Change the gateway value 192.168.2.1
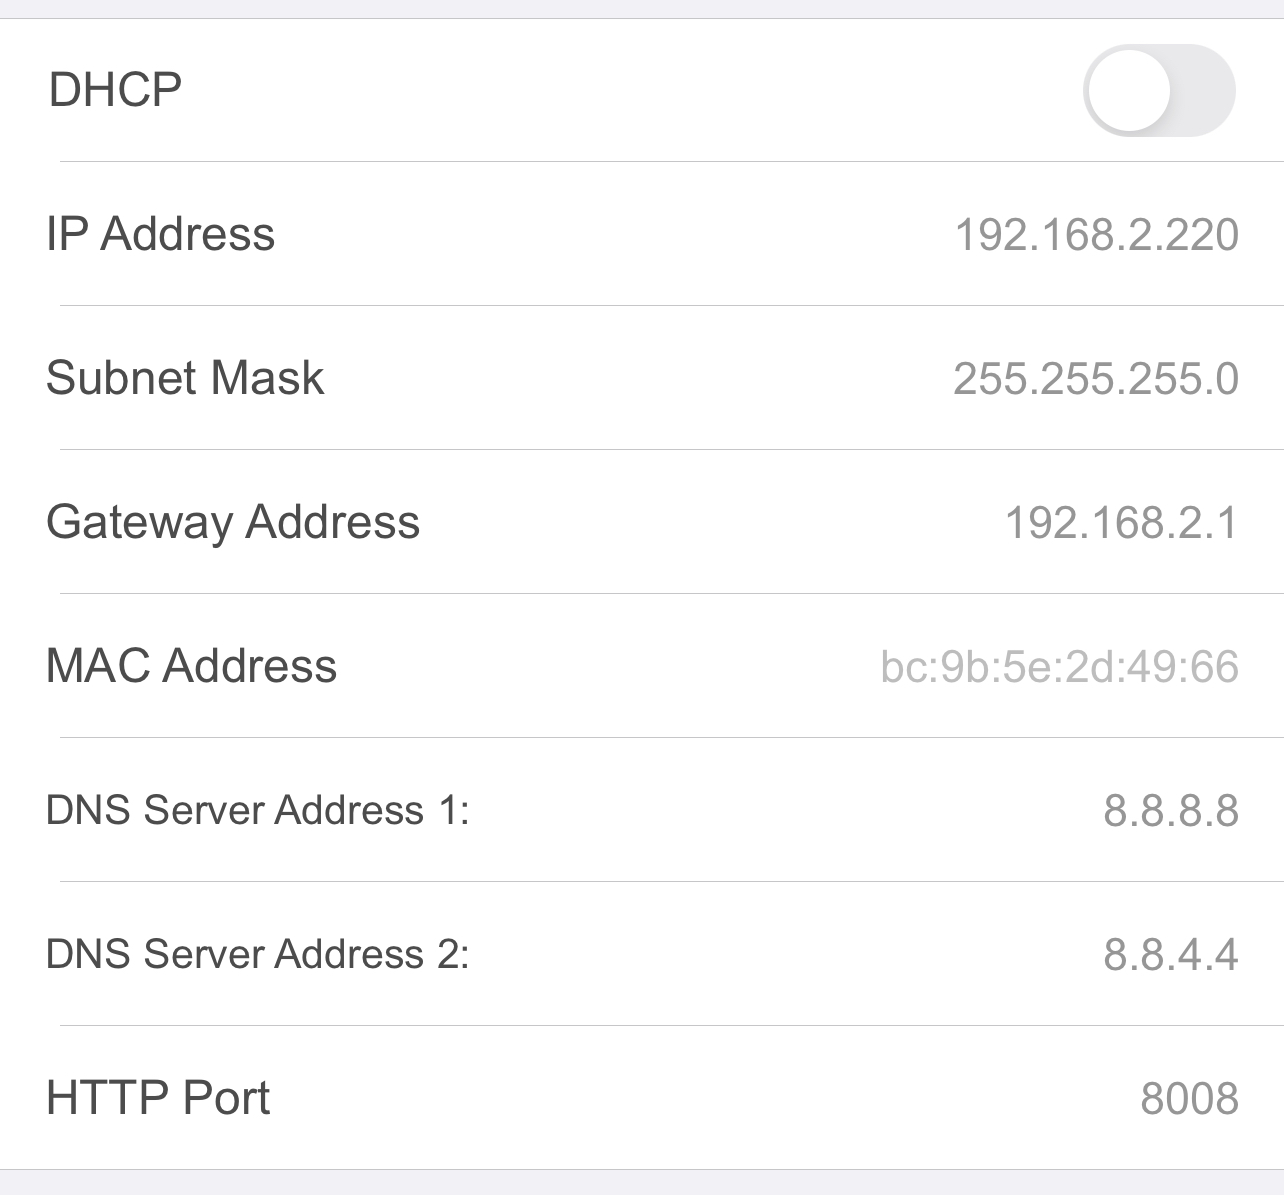The image size is (1284, 1195). pyautogui.click(x=1121, y=523)
